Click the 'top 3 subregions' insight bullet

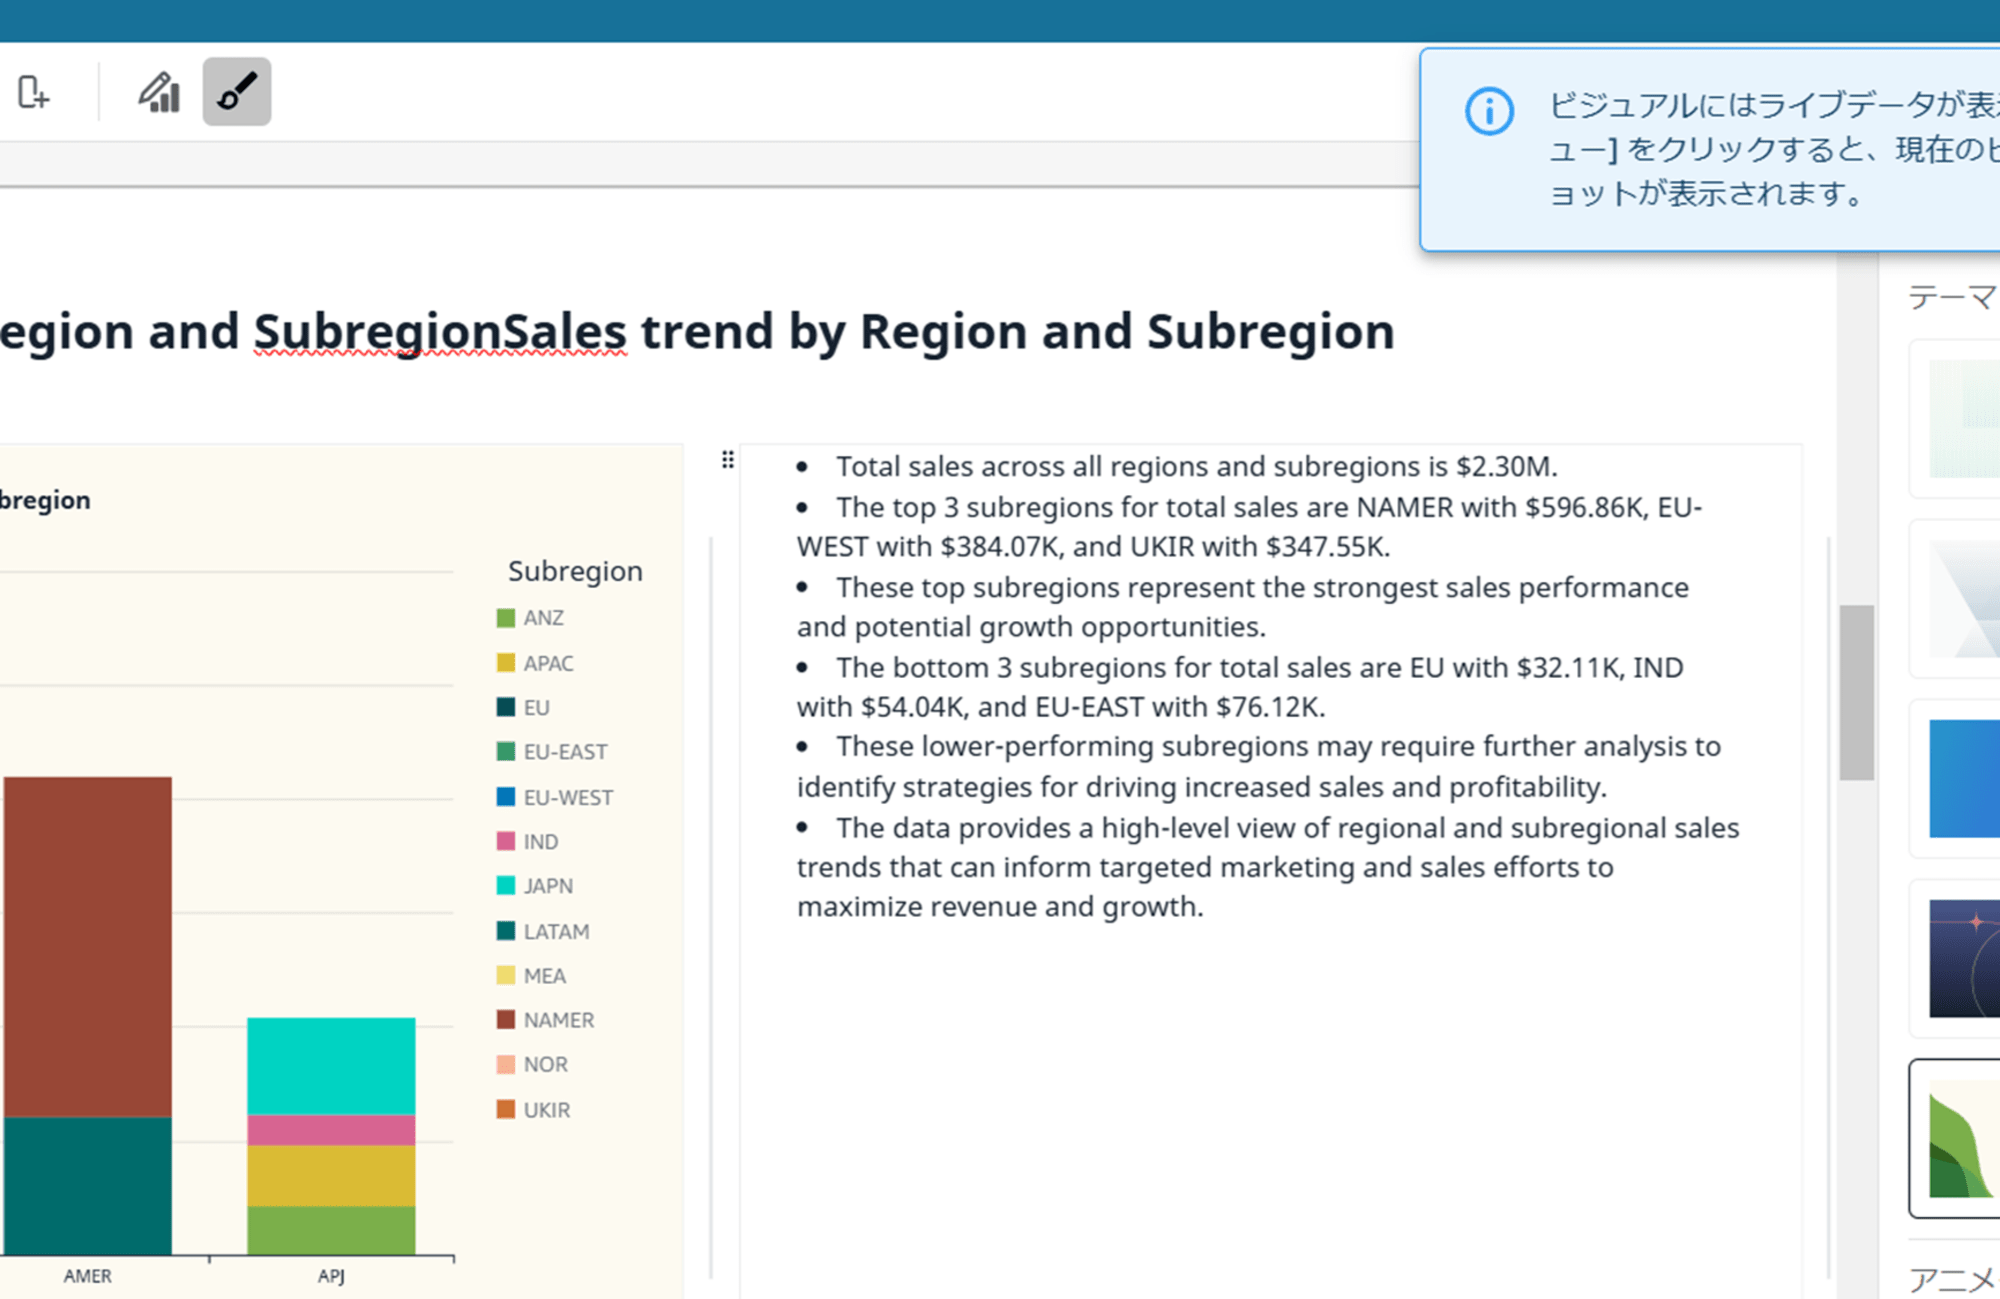(x=1249, y=527)
